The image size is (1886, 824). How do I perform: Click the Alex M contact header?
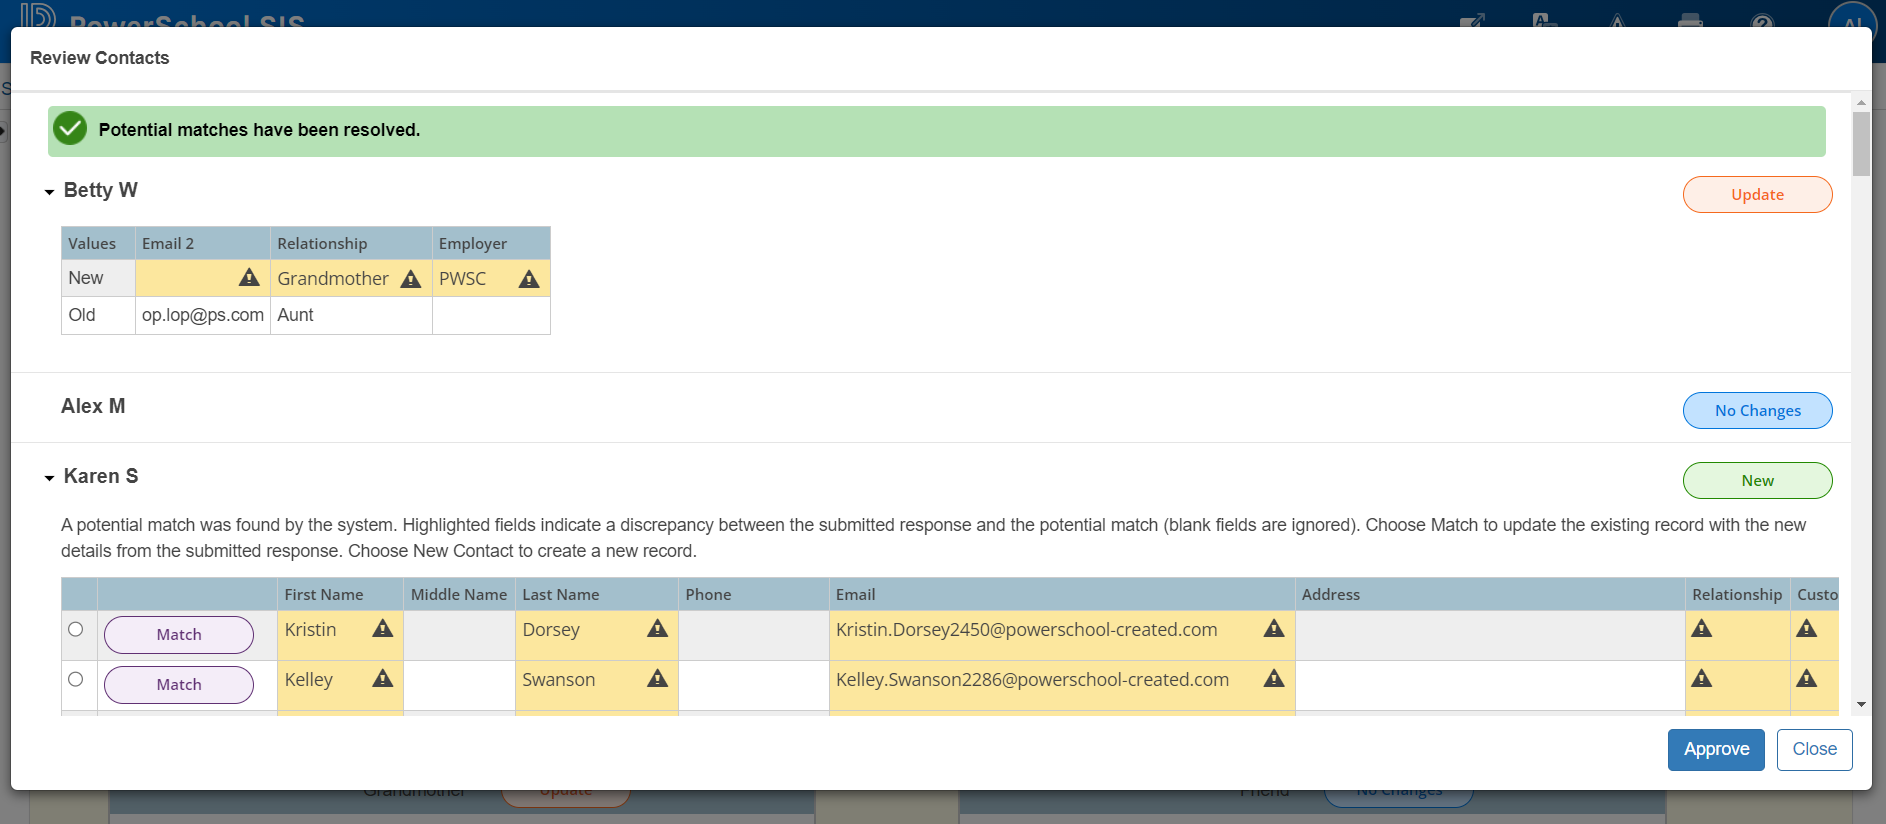(93, 406)
